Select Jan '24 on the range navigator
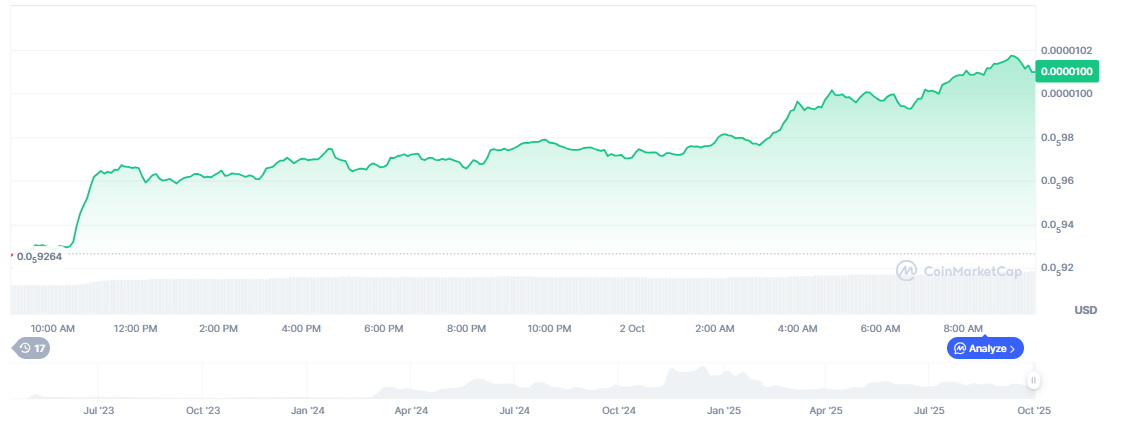 tap(308, 411)
